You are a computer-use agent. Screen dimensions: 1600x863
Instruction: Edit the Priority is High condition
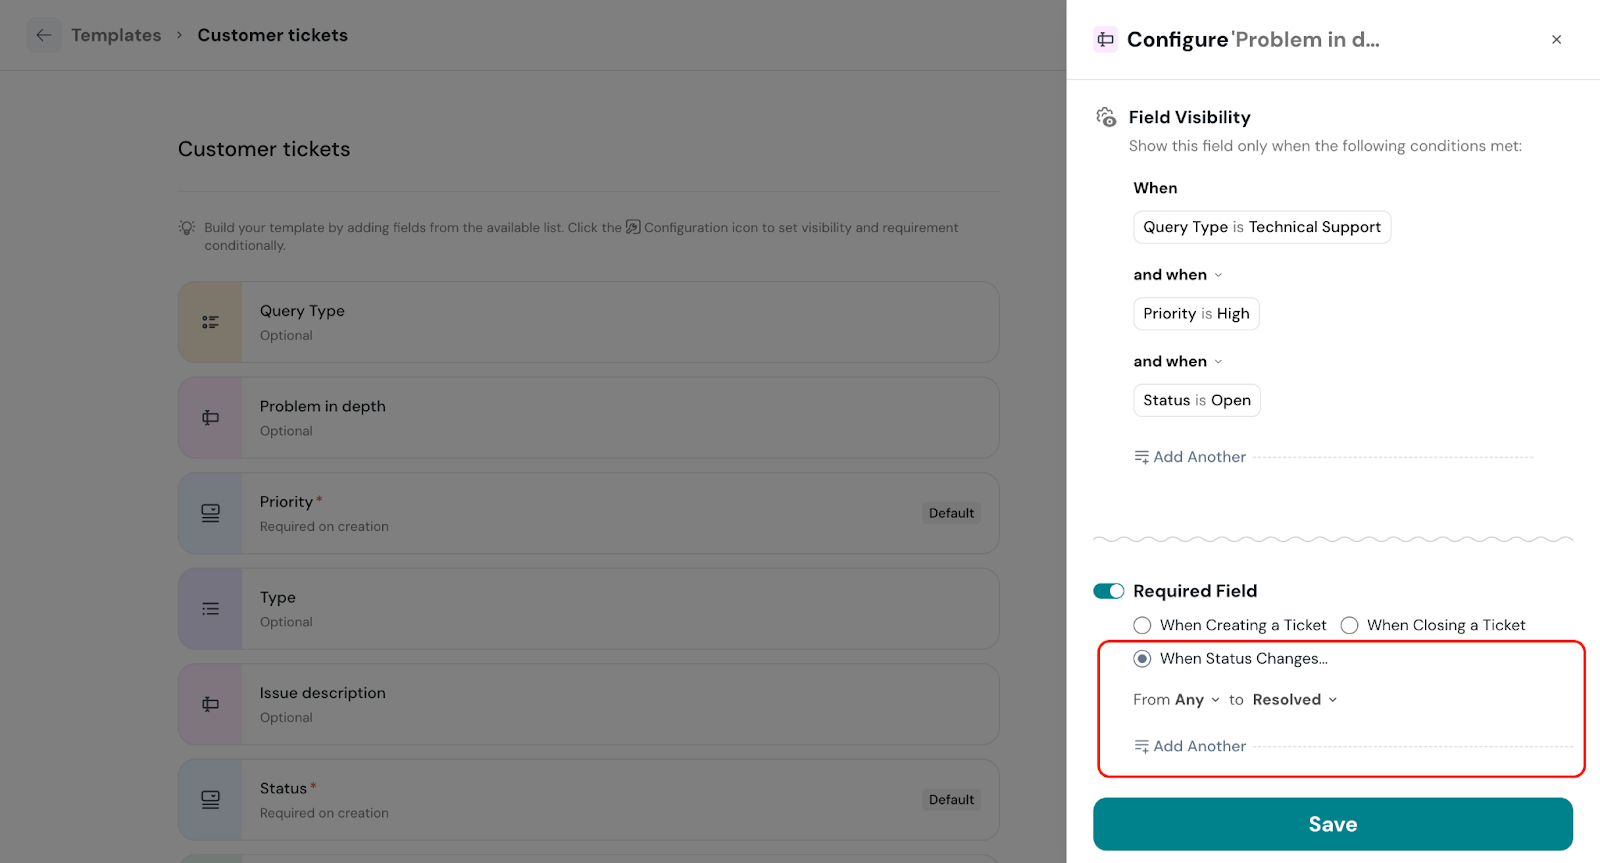click(1196, 314)
